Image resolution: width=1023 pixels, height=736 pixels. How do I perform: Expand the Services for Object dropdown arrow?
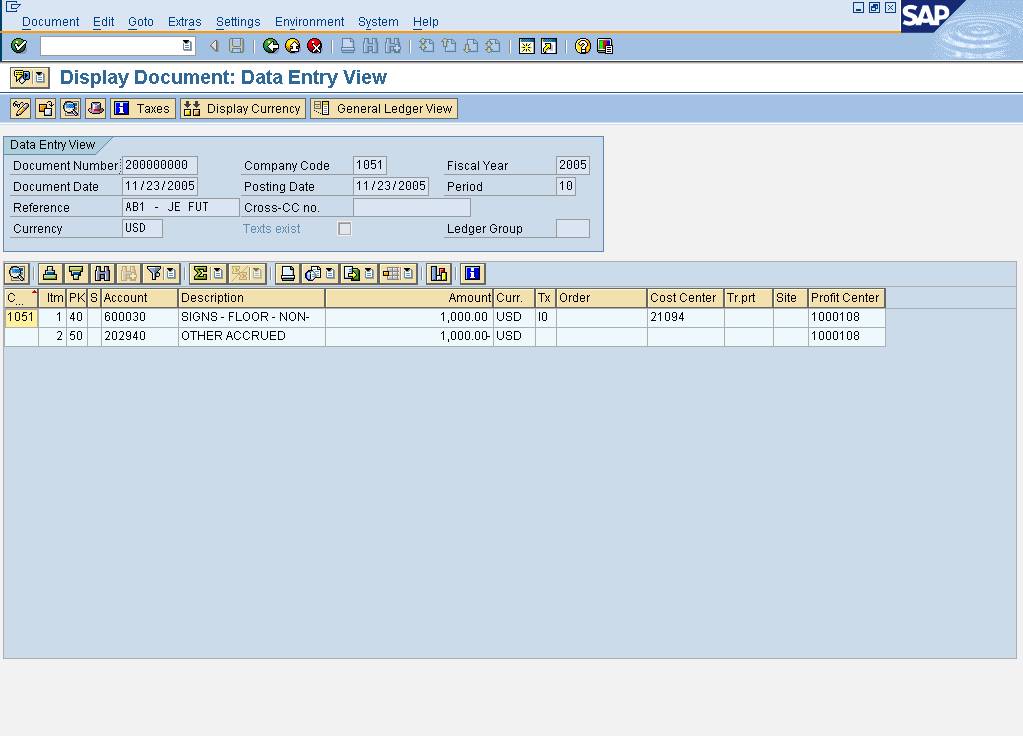(x=40, y=77)
